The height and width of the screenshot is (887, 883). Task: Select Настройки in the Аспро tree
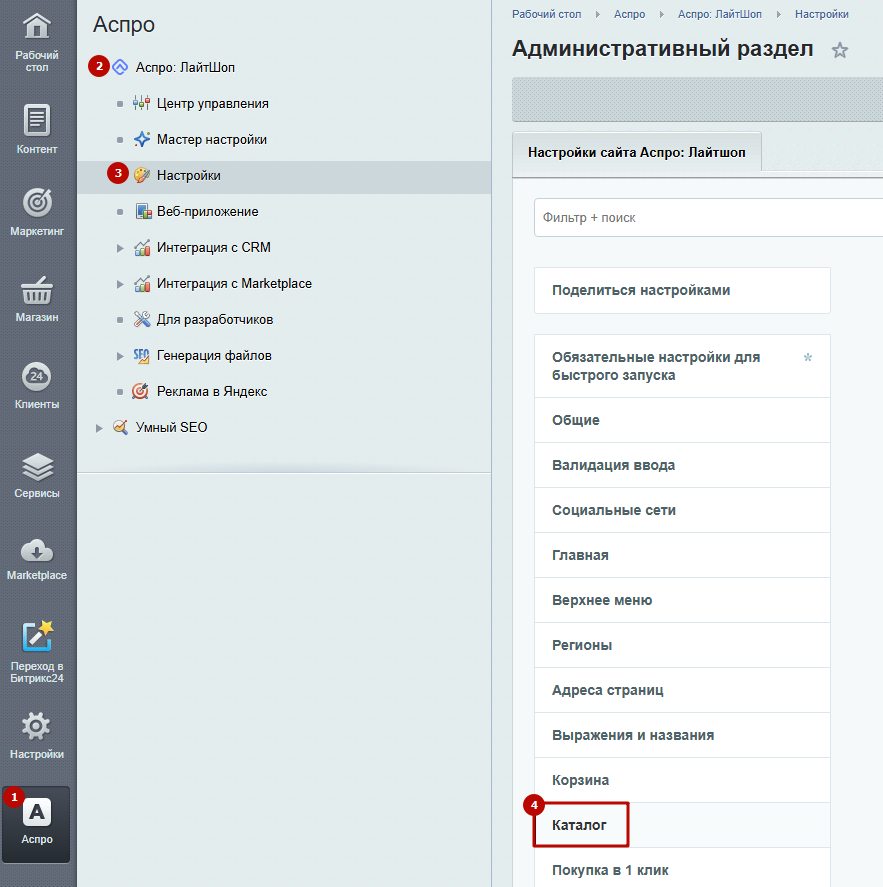188,175
